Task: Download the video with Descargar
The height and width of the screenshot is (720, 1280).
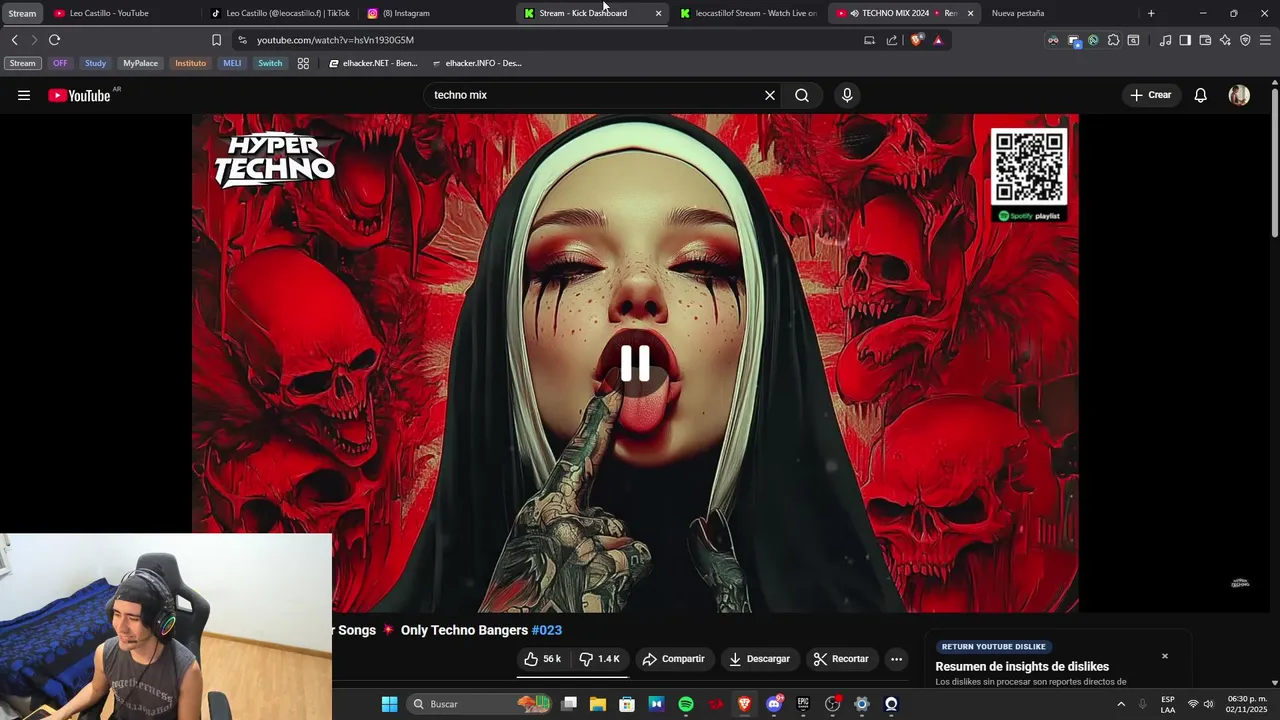Action: point(759,659)
